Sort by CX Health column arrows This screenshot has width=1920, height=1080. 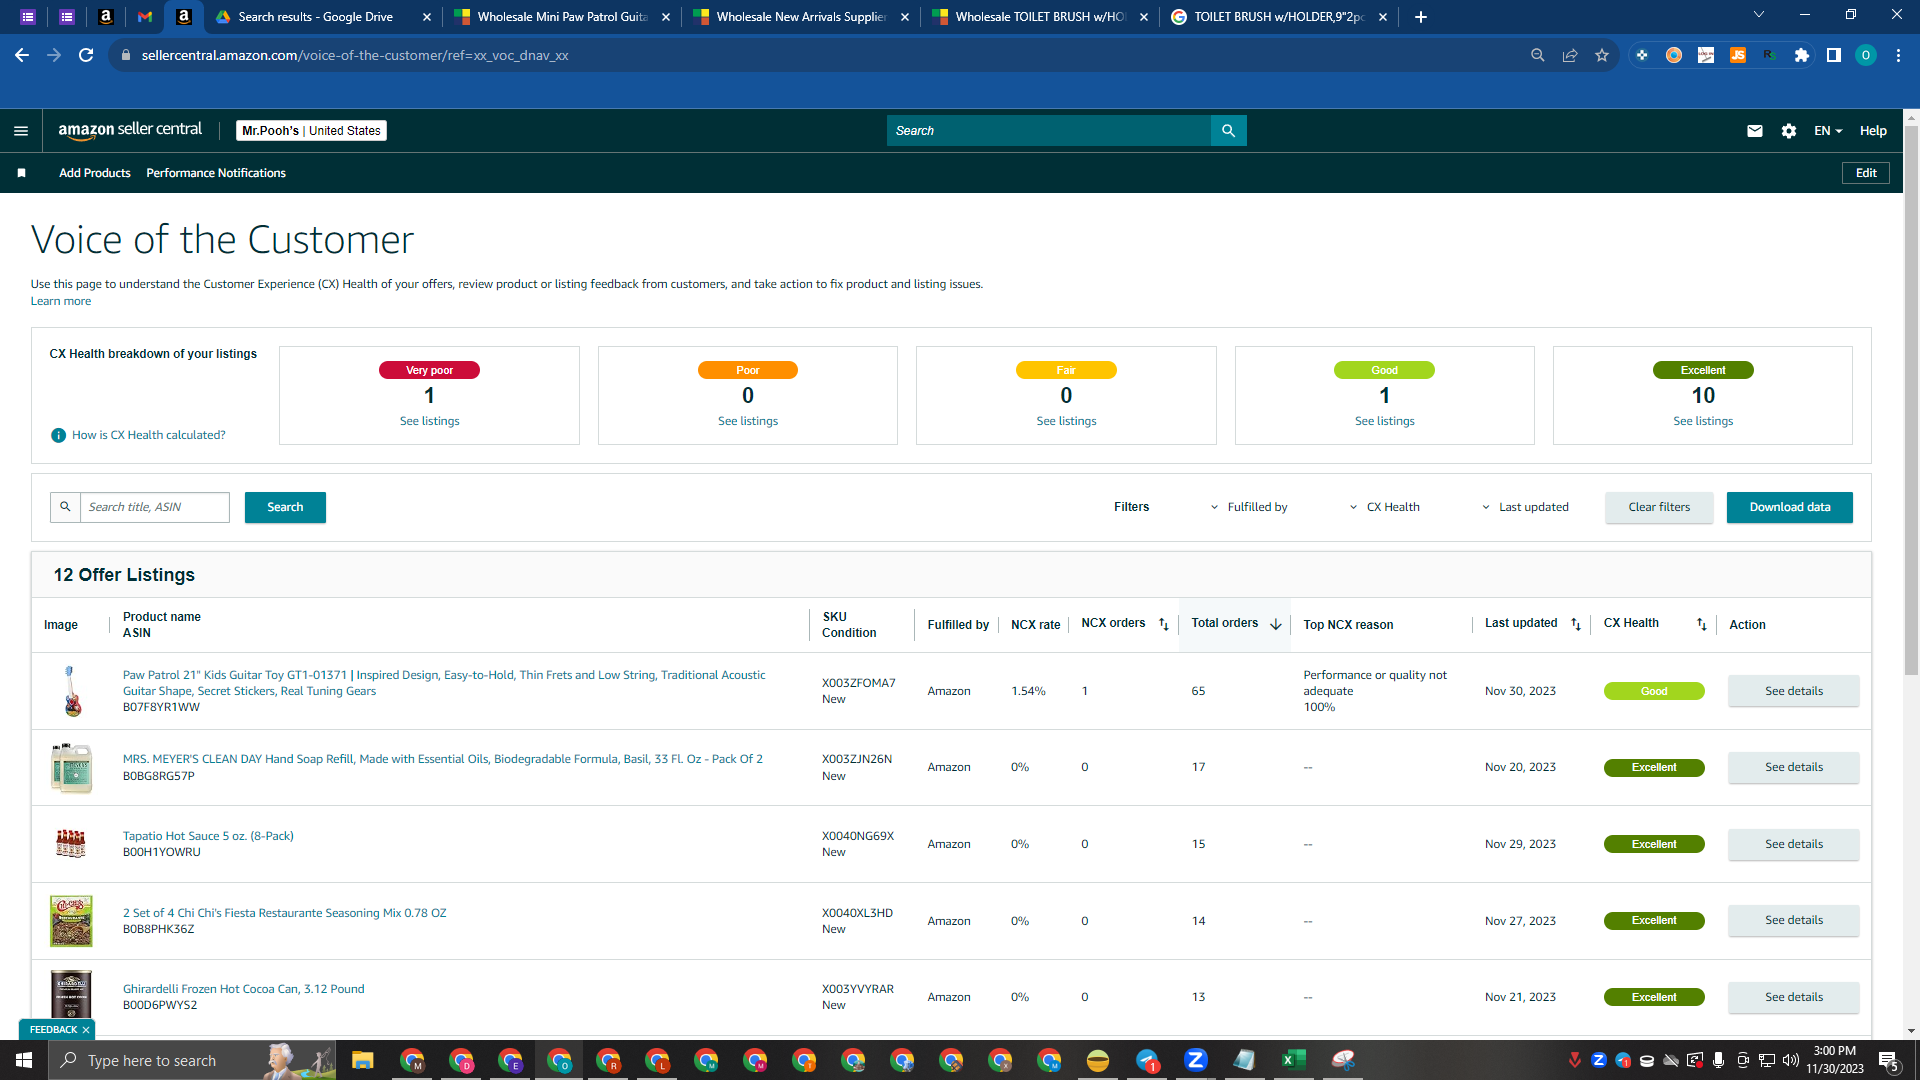coord(1701,624)
